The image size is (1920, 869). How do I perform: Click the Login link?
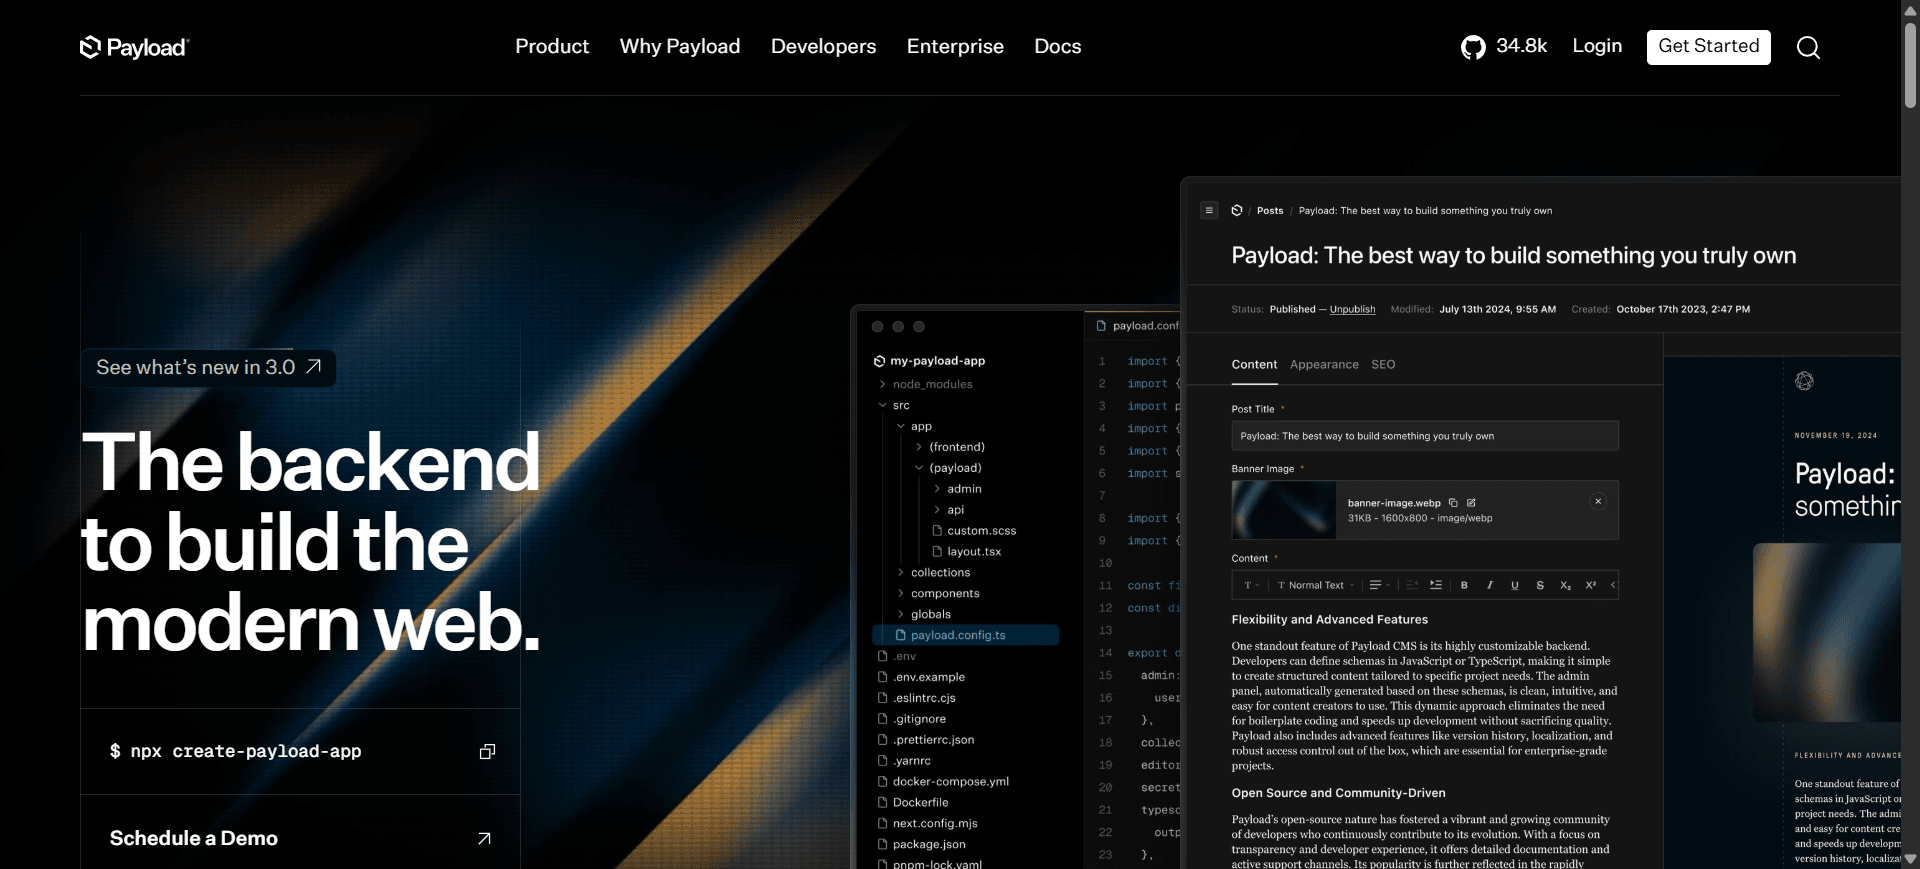[x=1597, y=46]
